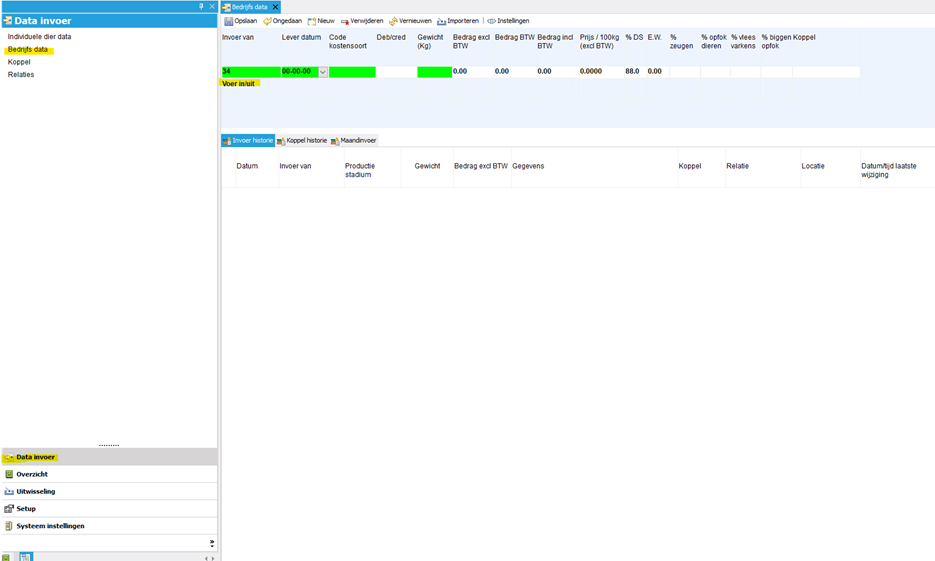Screen dimensions: 935x561
Task: Select Systeem instellingen navigation button
Action: point(110,526)
